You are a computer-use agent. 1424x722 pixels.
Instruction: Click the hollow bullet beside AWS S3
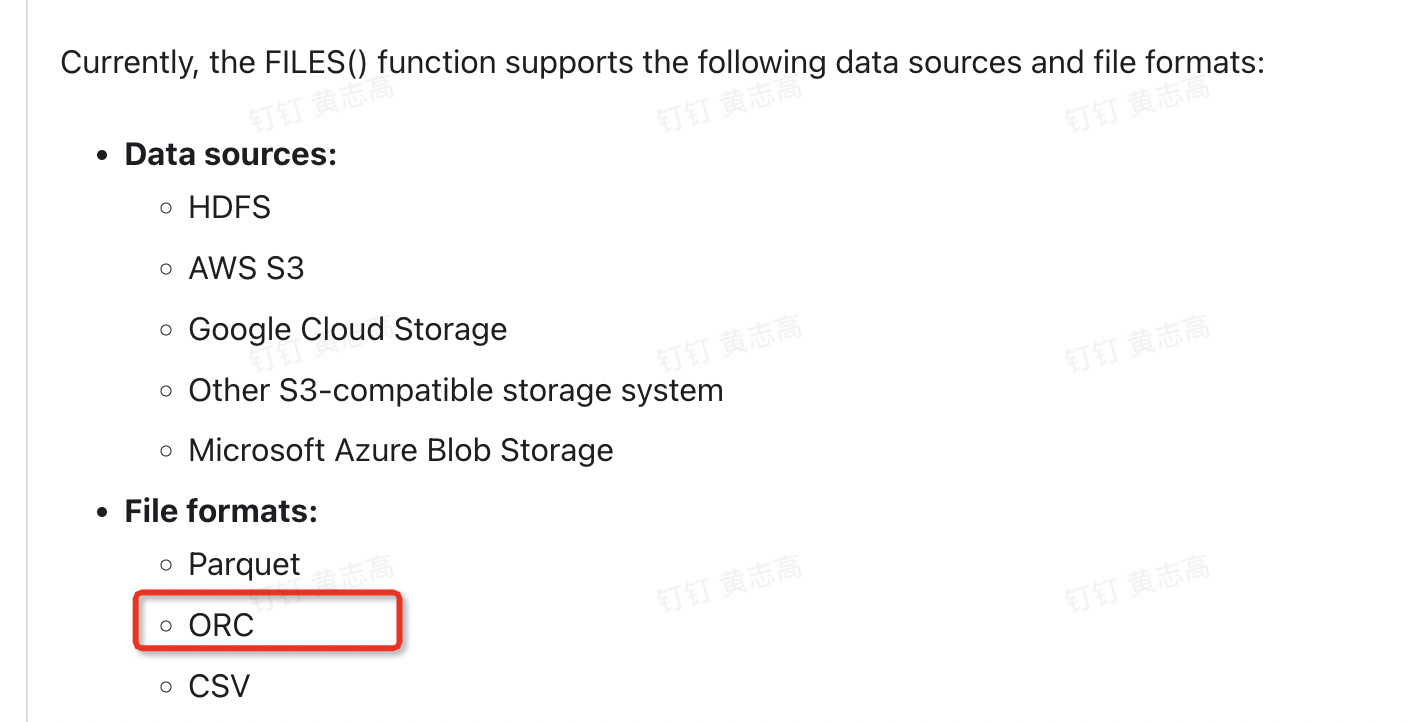[166, 269]
